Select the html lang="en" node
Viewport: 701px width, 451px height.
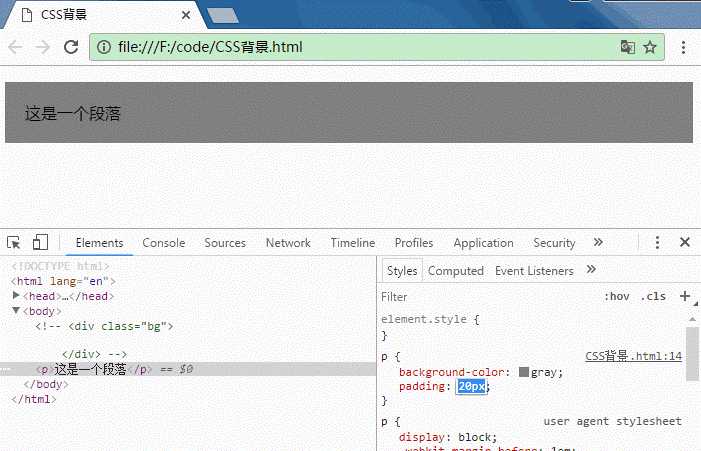[63, 281]
